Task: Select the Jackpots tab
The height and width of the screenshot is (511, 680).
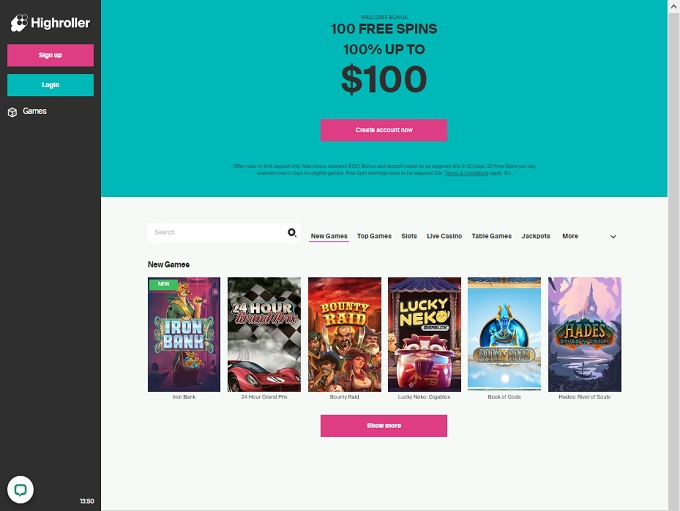Action: [536, 236]
